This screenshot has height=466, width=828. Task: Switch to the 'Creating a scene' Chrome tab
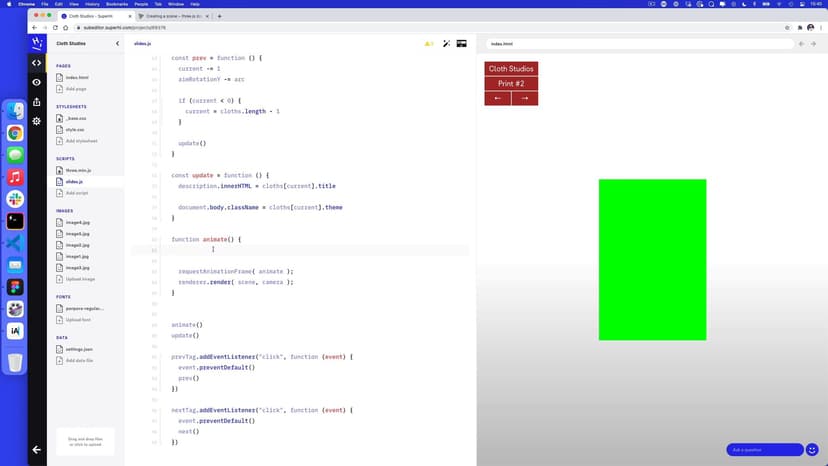175,16
